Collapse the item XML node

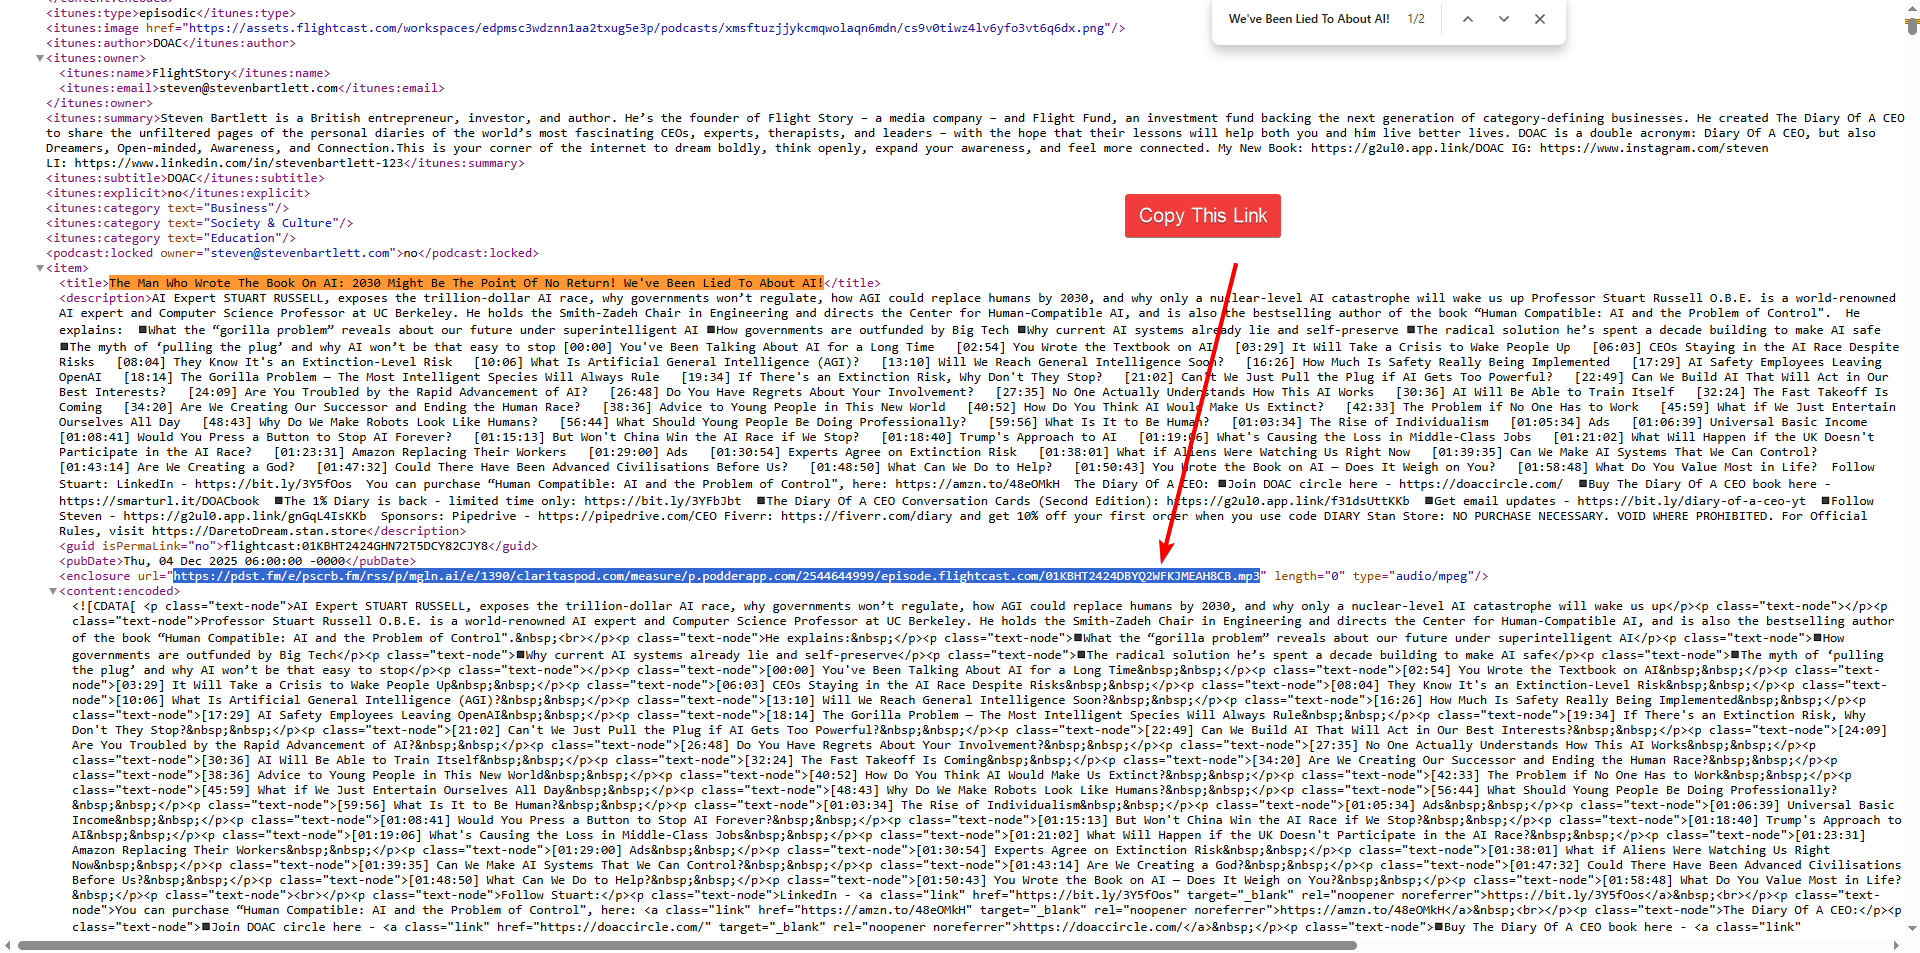(x=40, y=268)
